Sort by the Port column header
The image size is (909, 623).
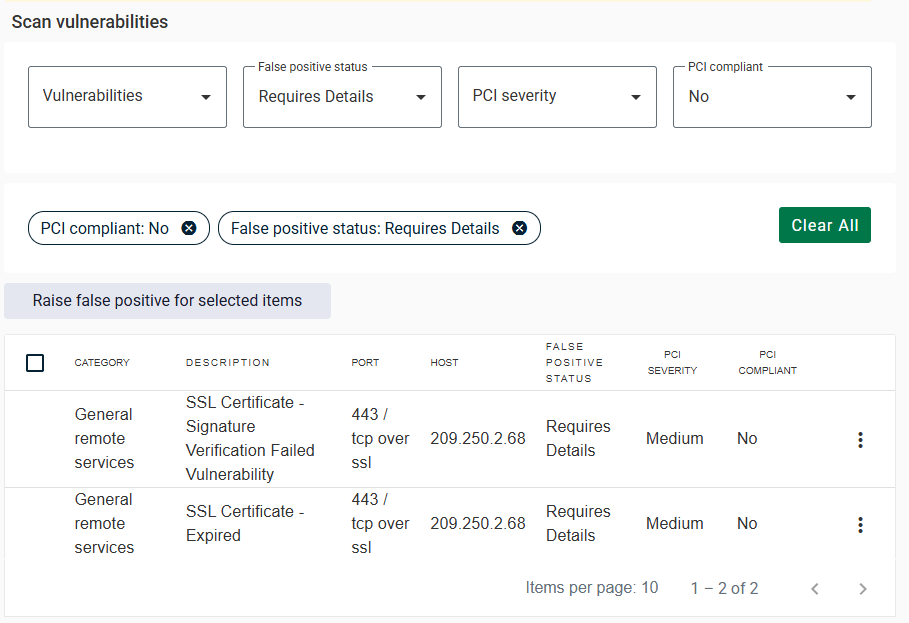pyautogui.click(x=365, y=363)
